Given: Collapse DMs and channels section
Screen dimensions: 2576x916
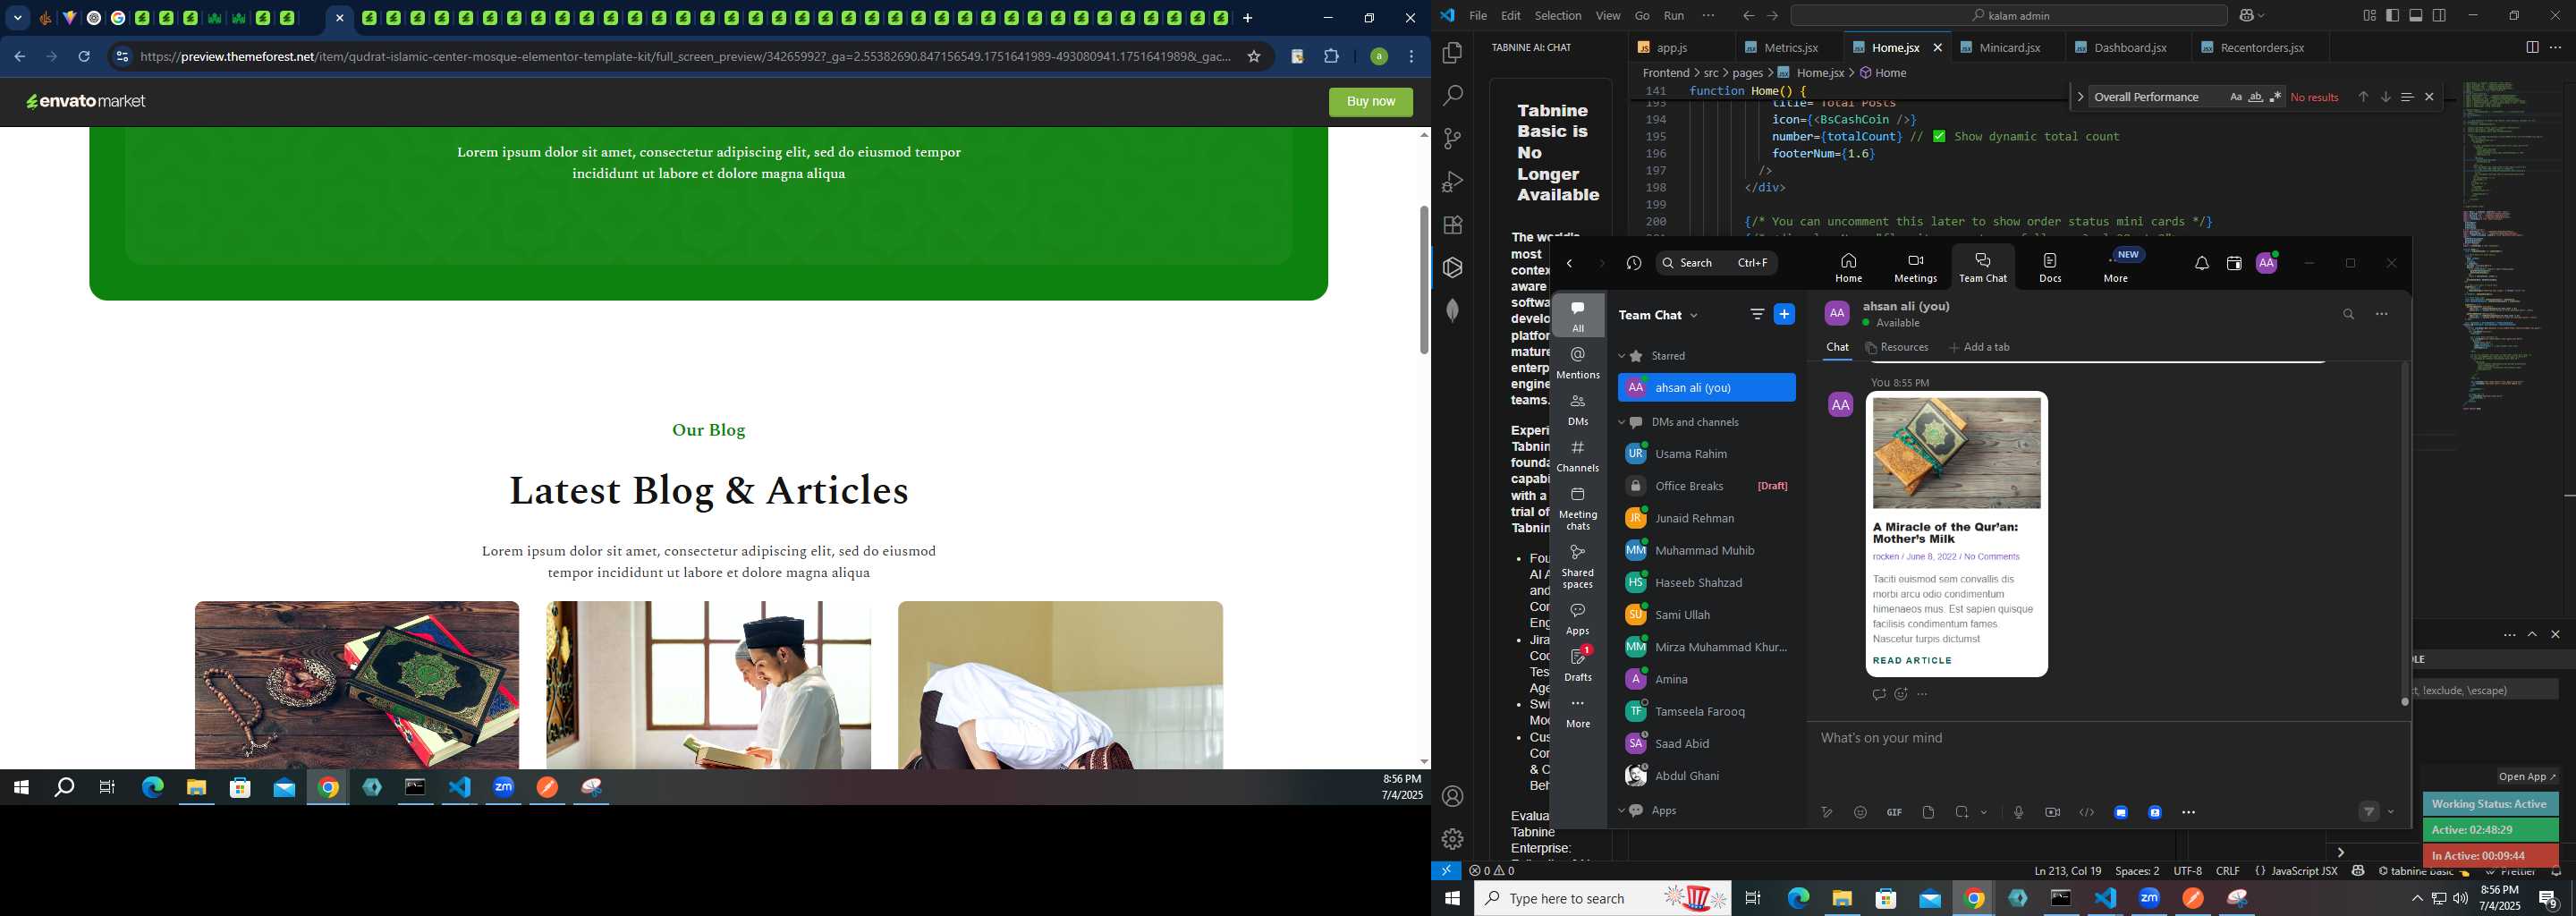Looking at the screenshot, I should [1622, 422].
